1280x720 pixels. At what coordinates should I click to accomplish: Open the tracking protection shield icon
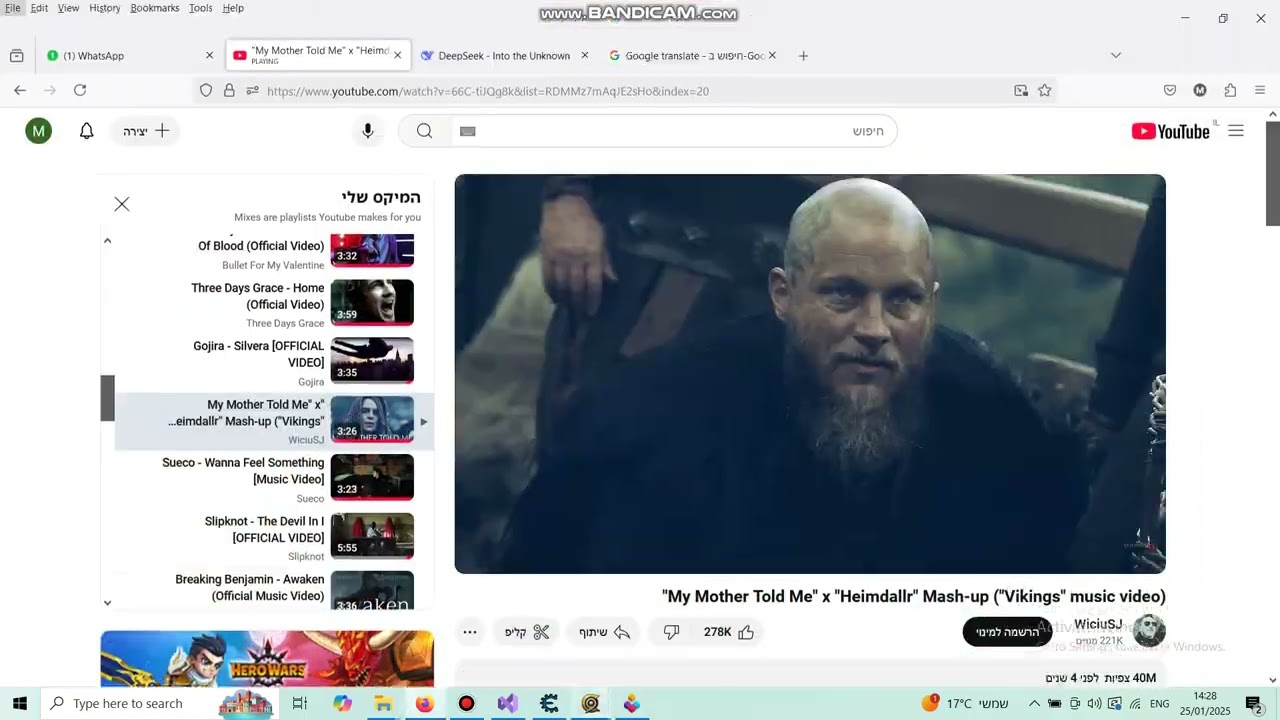pos(206,90)
